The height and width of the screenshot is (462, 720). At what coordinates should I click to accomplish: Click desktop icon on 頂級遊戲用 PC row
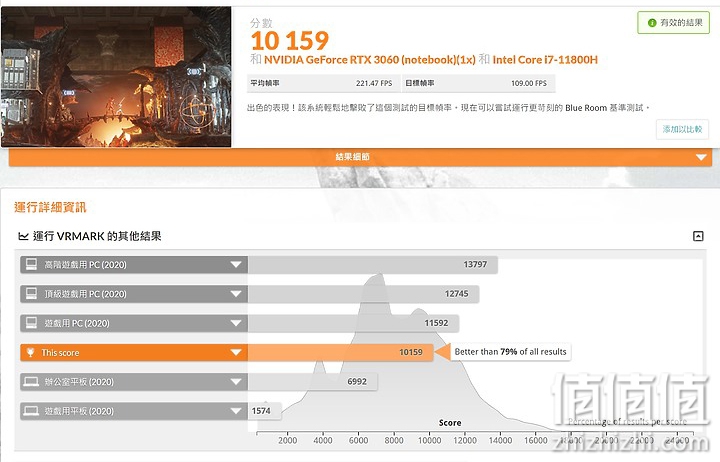31,293
